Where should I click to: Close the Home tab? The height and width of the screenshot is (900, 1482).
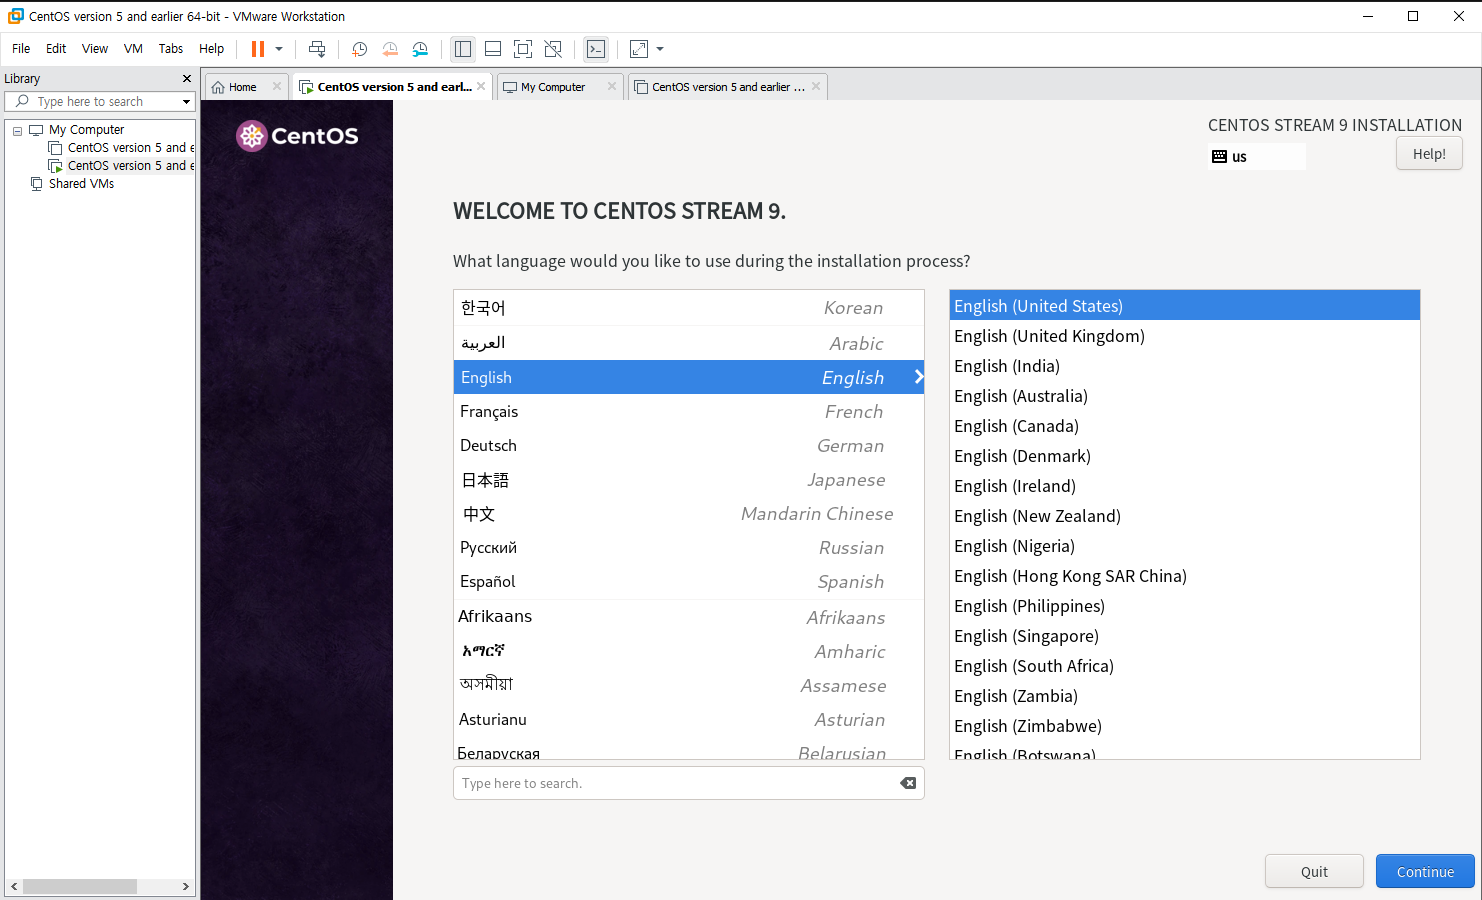point(277,86)
